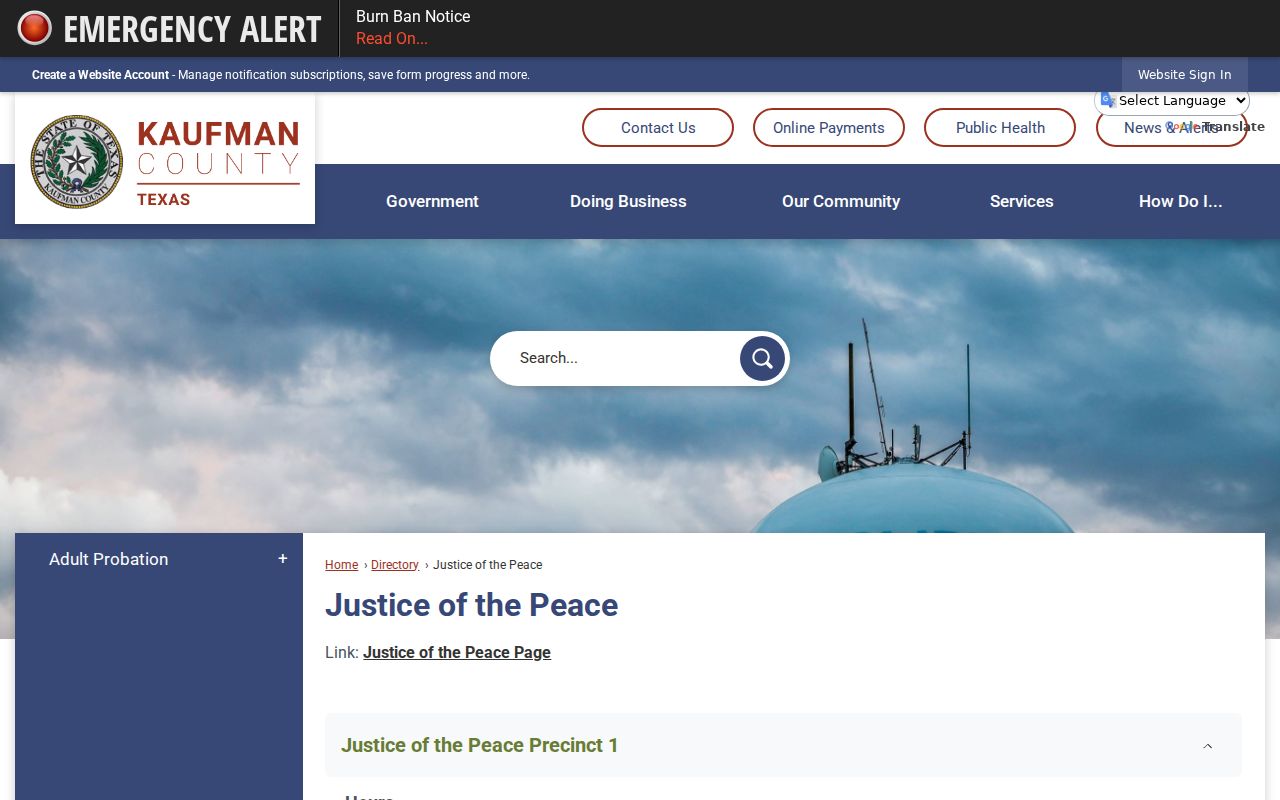Open Read On... burn ban link
The height and width of the screenshot is (800, 1280).
coord(392,39)
